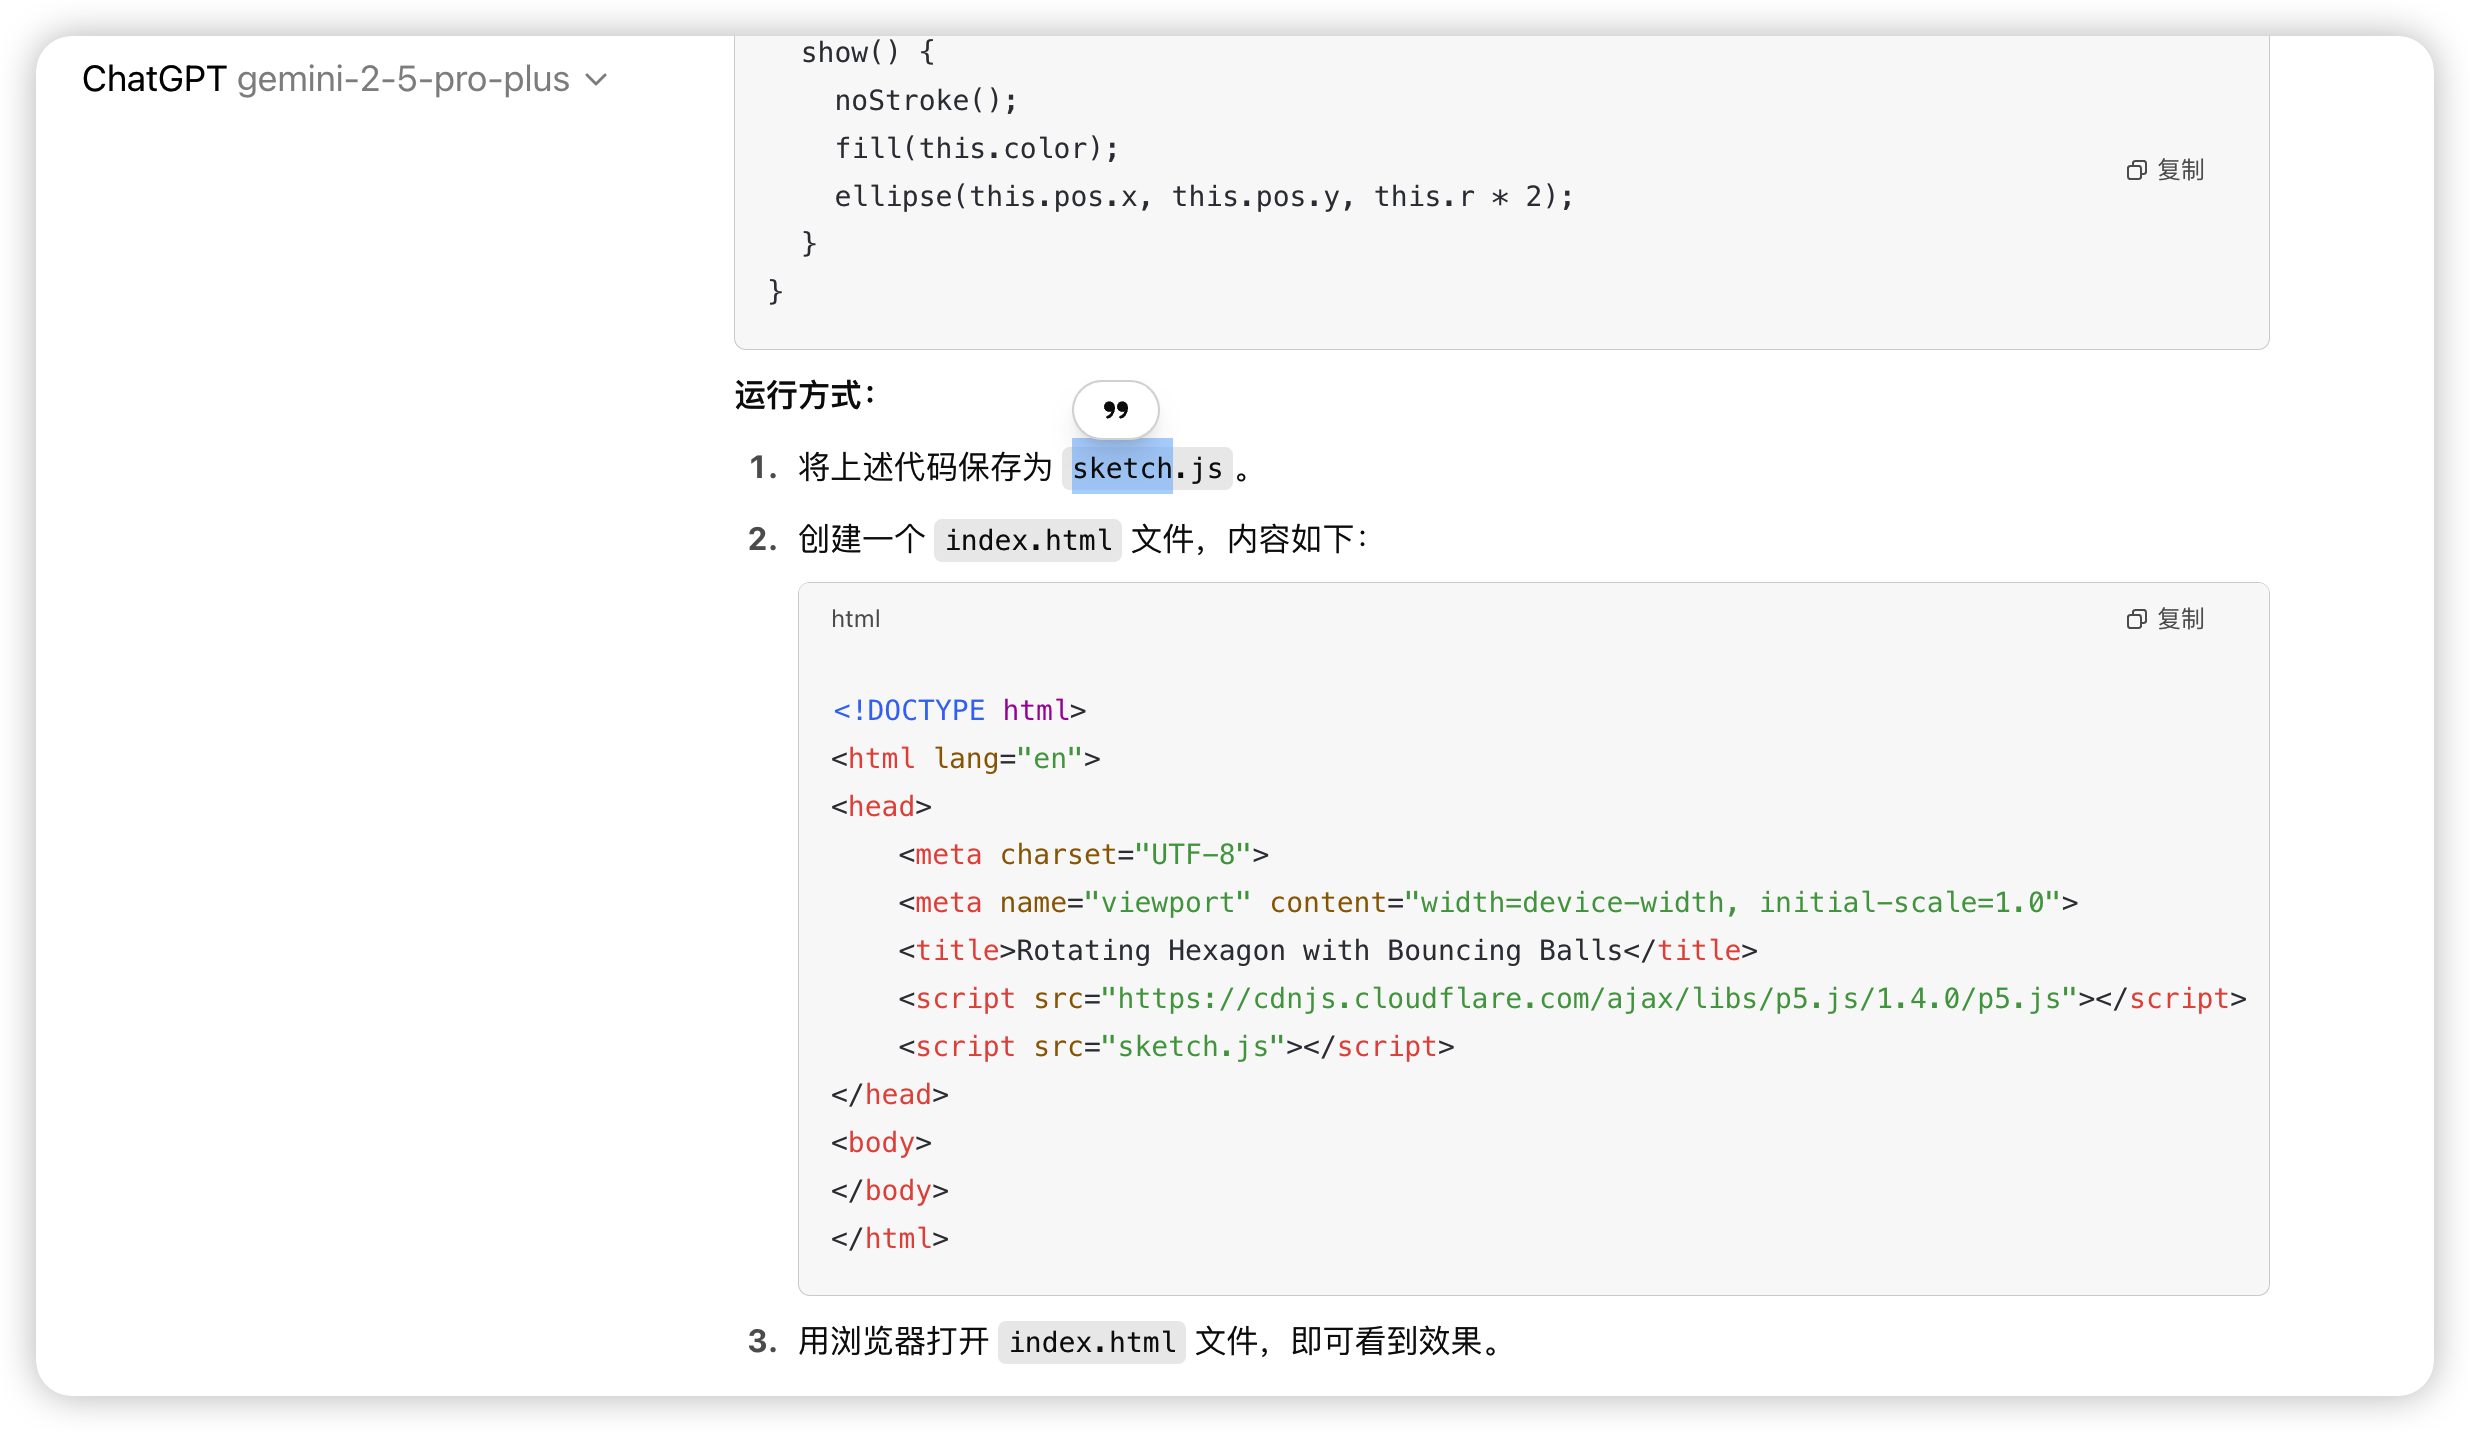Click the ellipse(this.pos.x...) code line

[1203, 196]
